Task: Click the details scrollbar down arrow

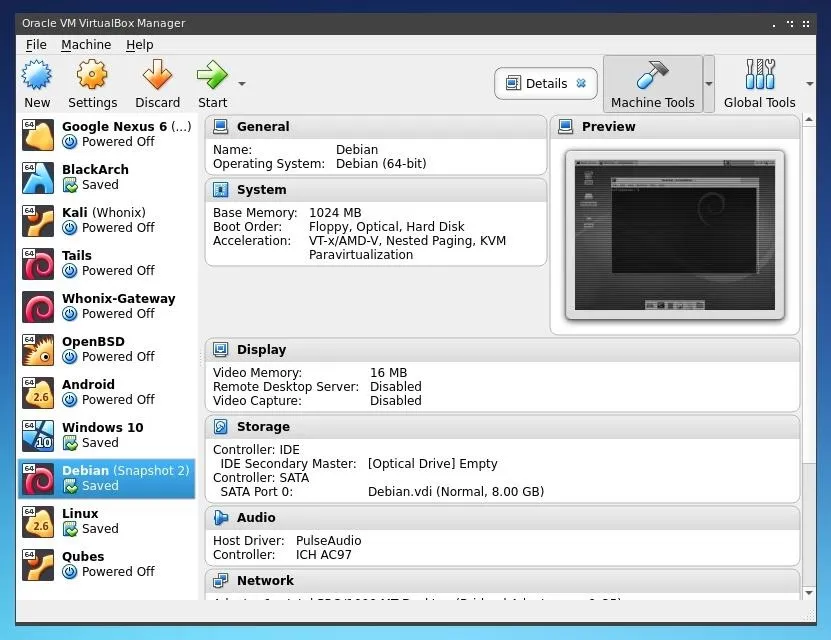Action: point(809,593)
